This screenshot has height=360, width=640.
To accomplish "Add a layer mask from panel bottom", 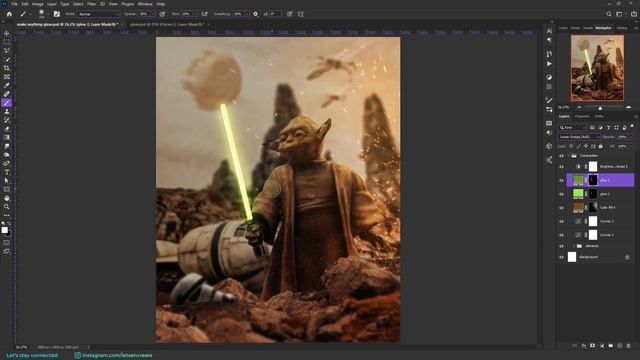I will [593, 346].
